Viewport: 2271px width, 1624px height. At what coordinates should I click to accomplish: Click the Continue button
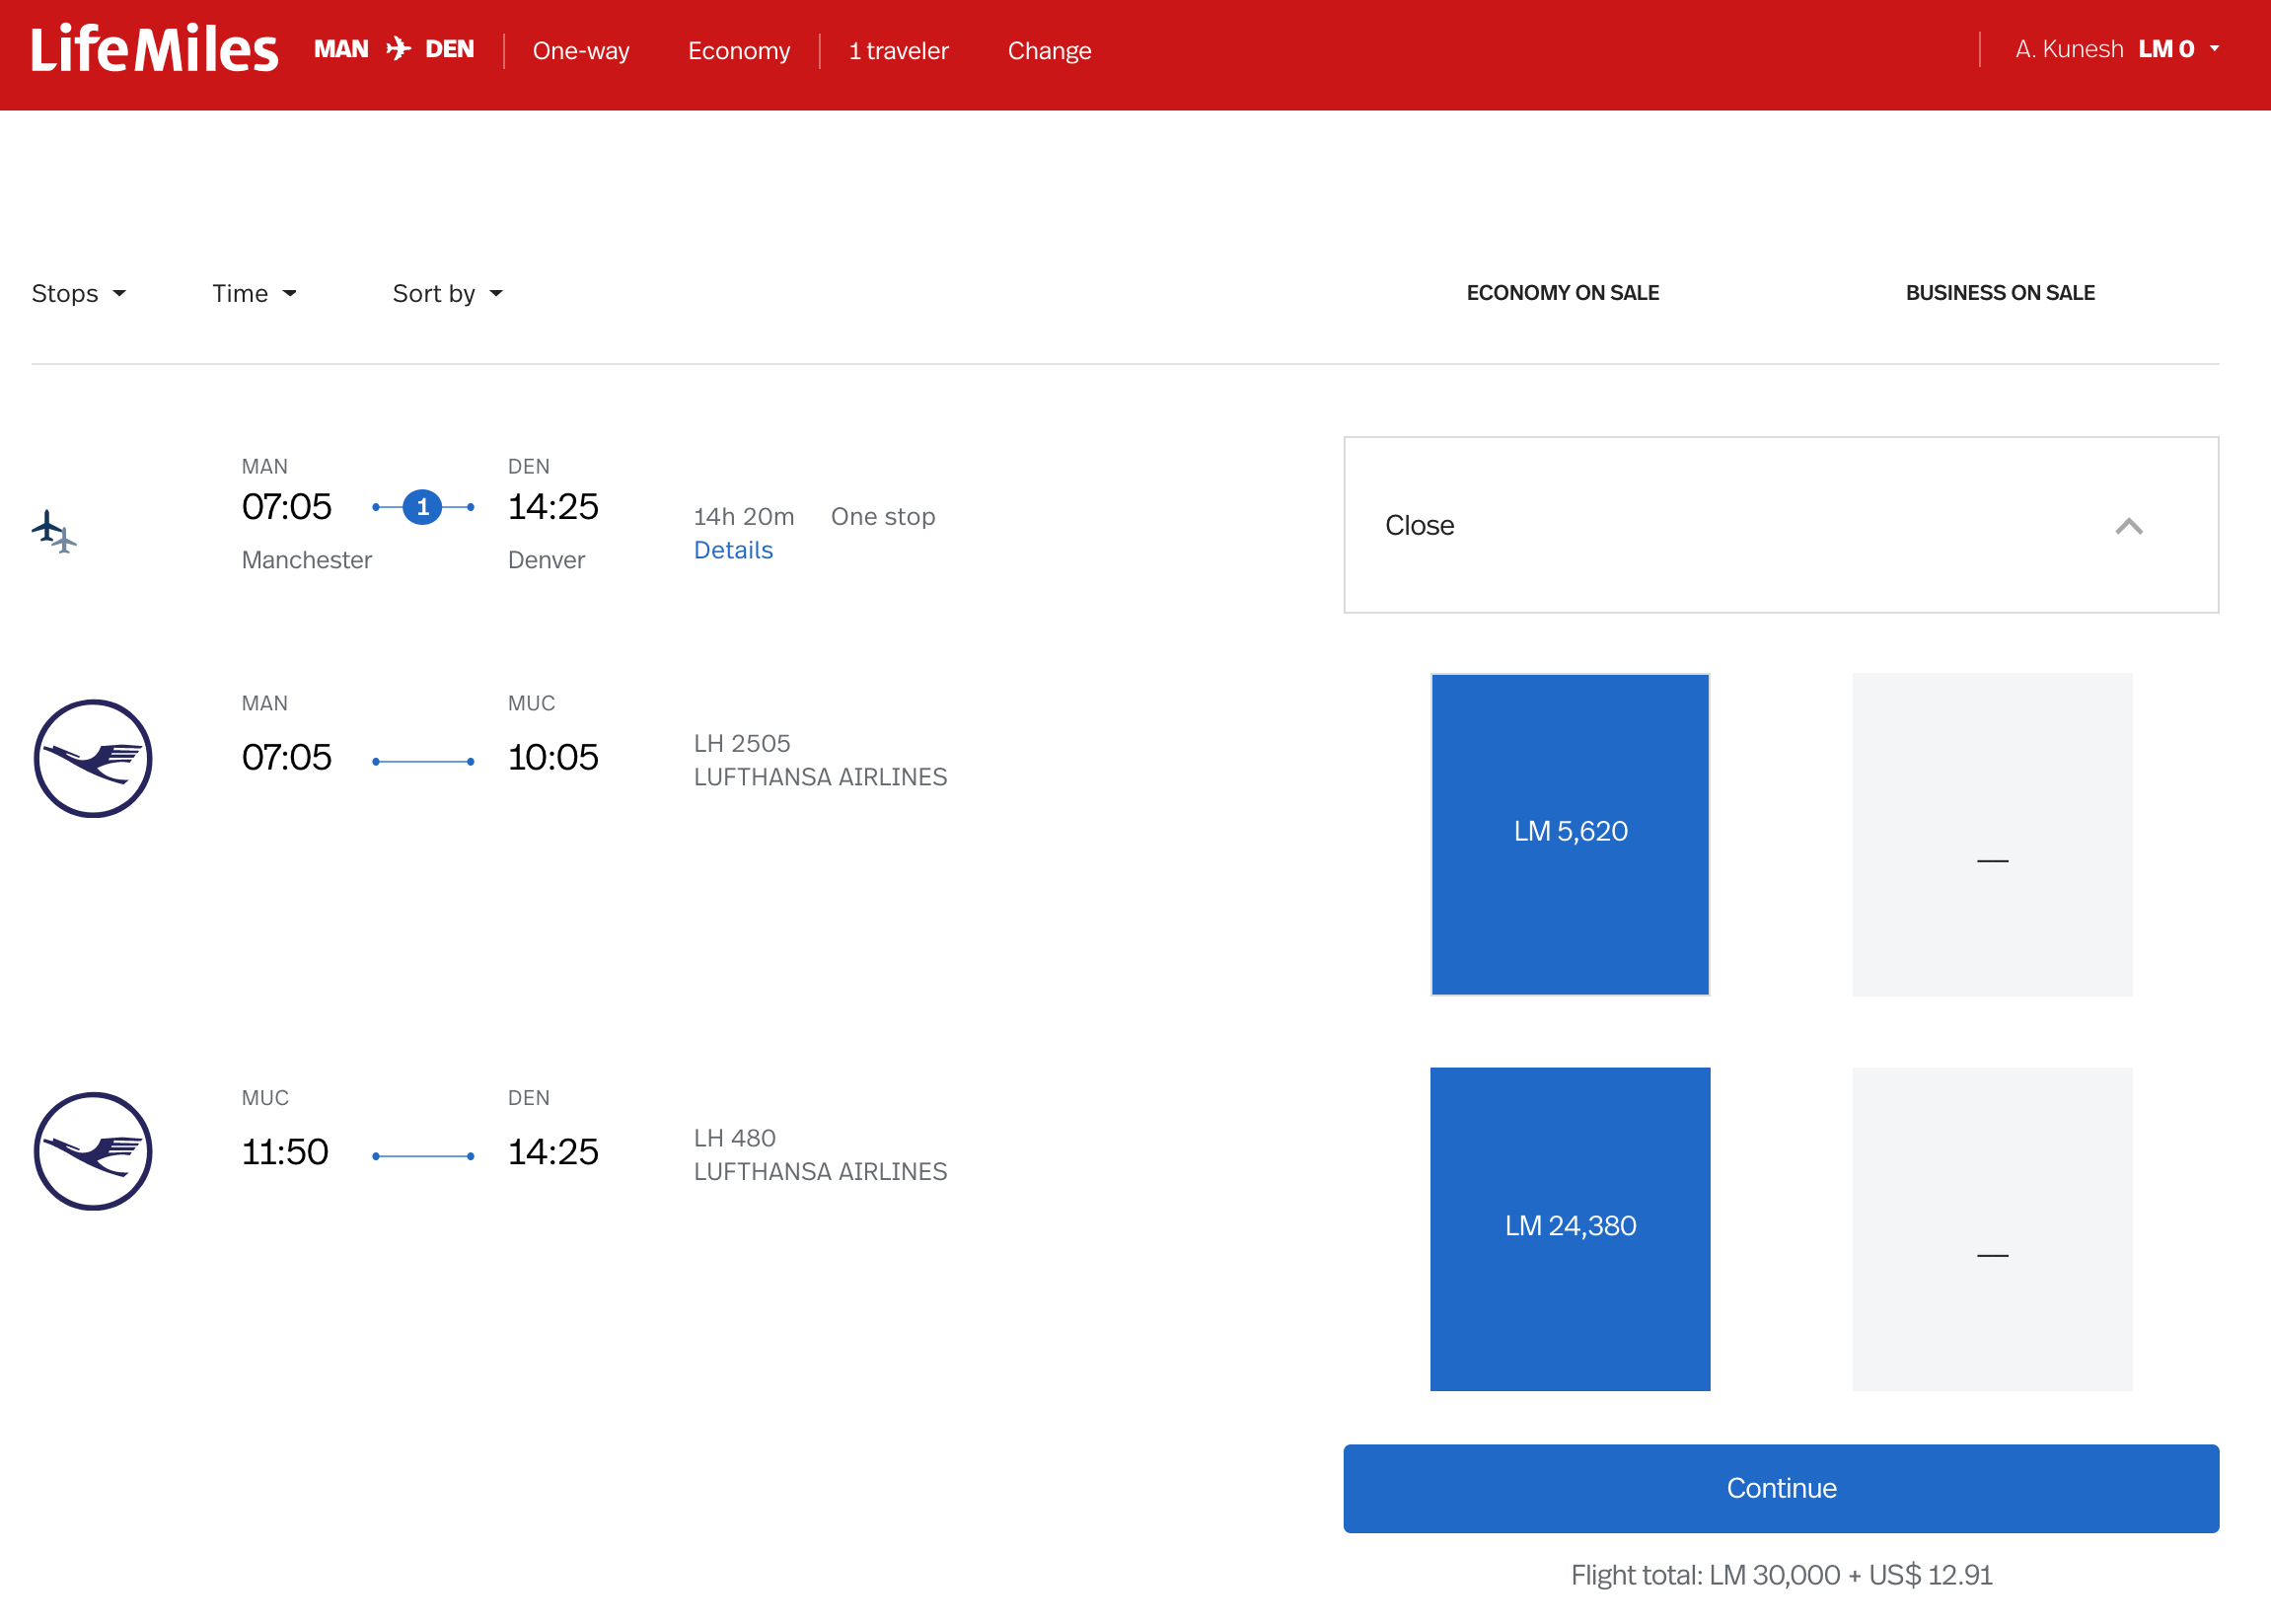coord(1781,1489)
